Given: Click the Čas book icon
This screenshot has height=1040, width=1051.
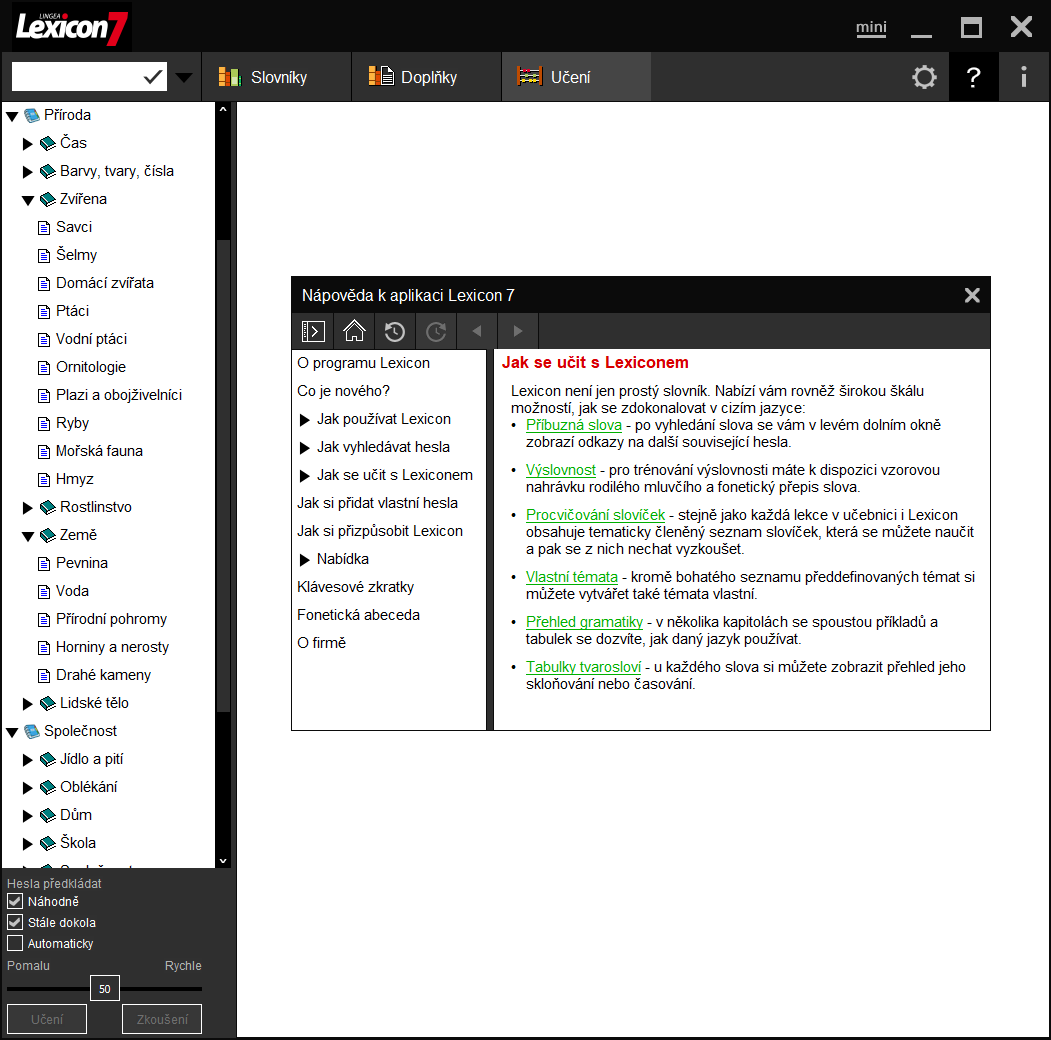Looking at the screenshot, I should click(48, 143).
